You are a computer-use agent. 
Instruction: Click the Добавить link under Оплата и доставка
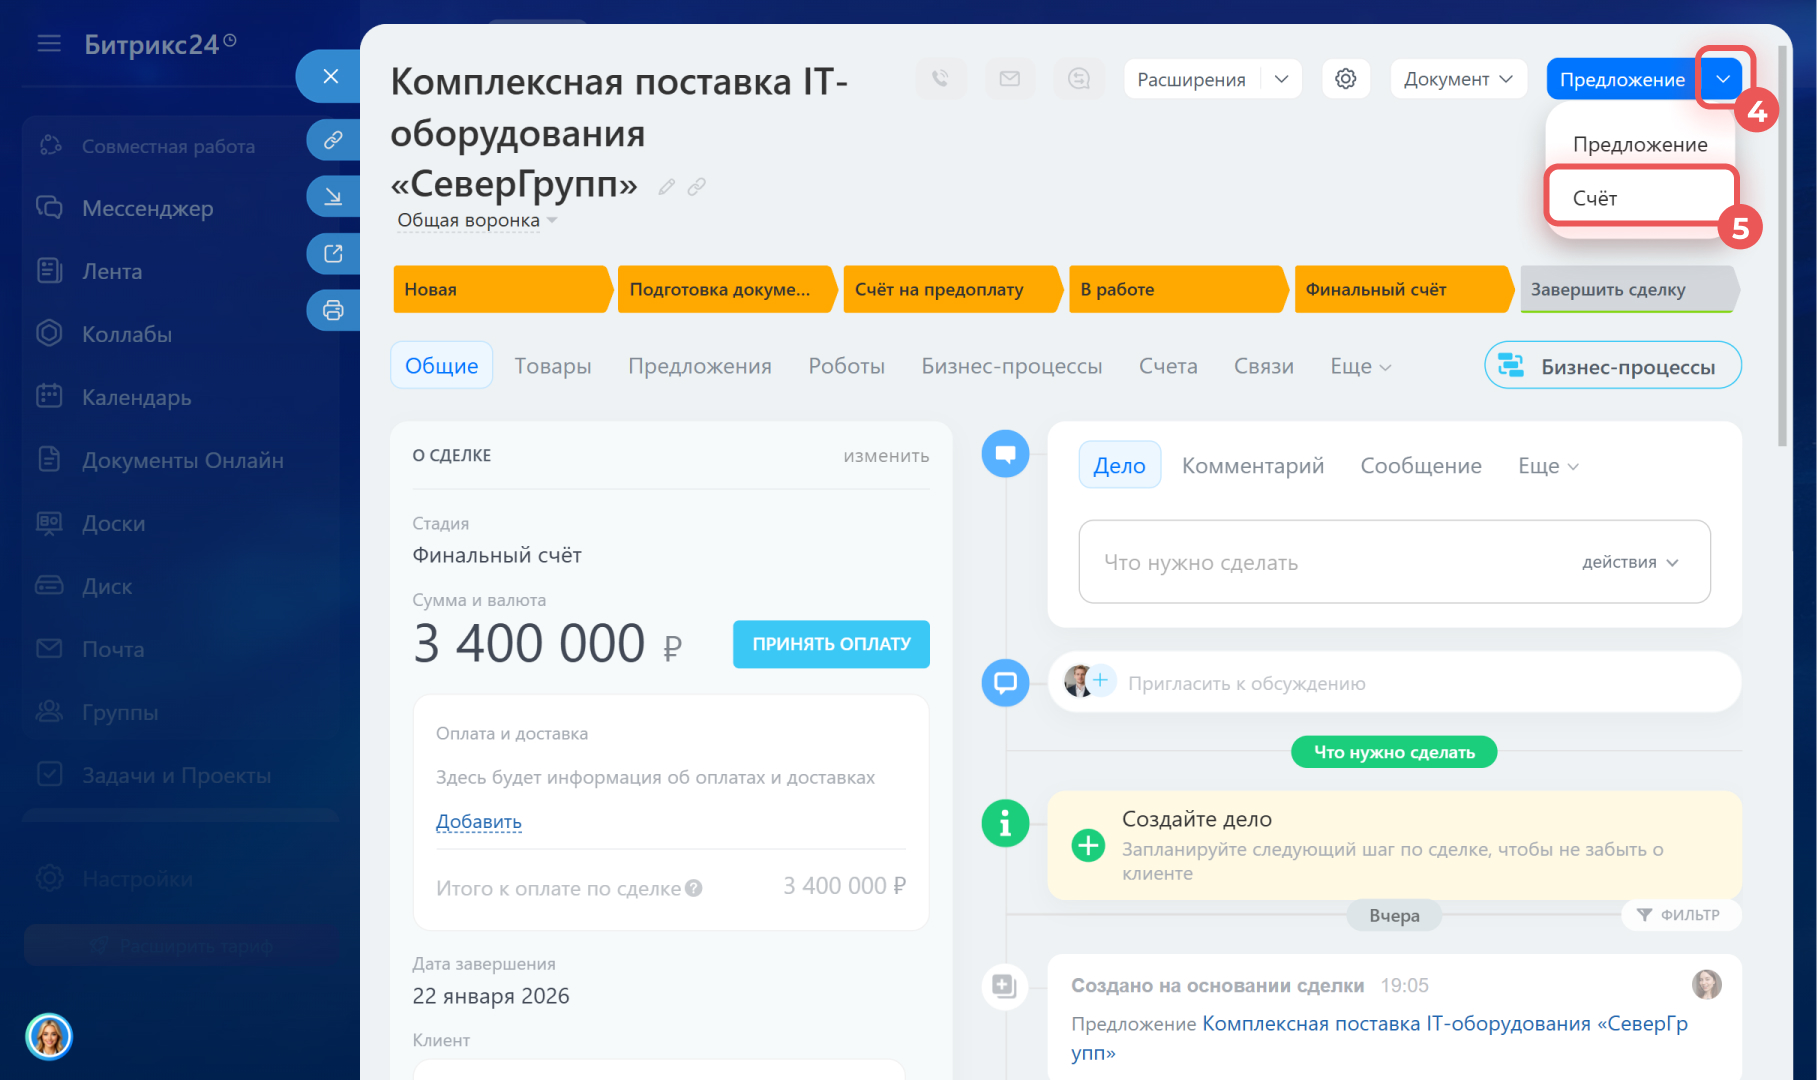pyautogui.click(x=478, y=822)
